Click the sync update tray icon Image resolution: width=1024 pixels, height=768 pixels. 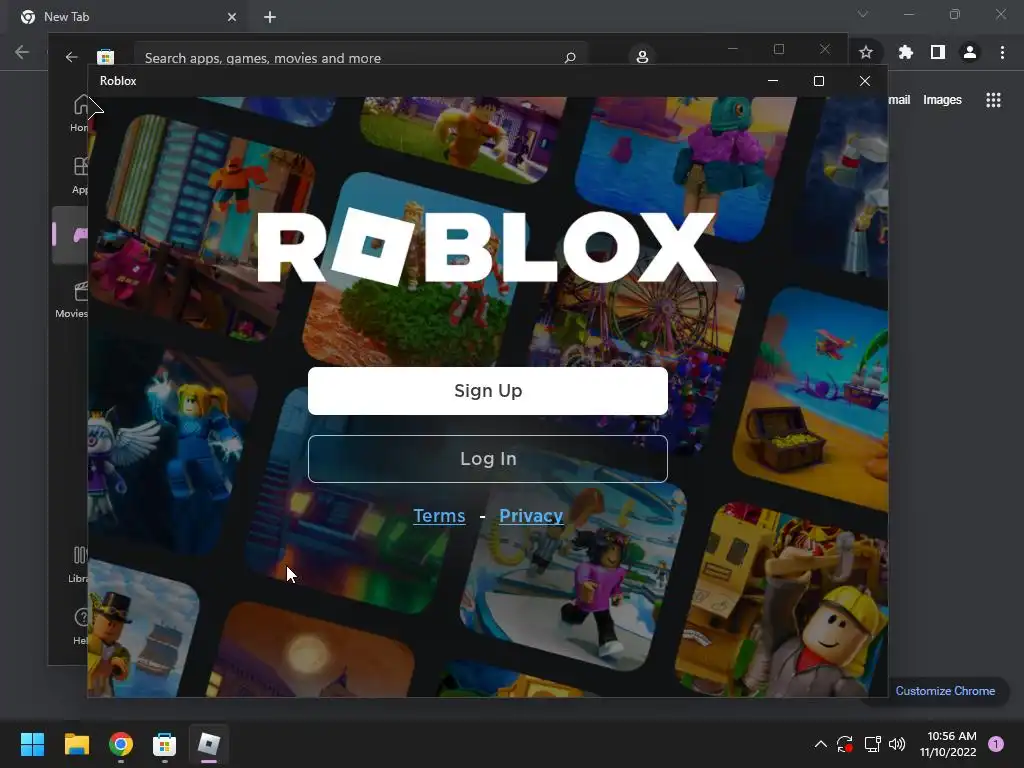[x=845, y=744]
